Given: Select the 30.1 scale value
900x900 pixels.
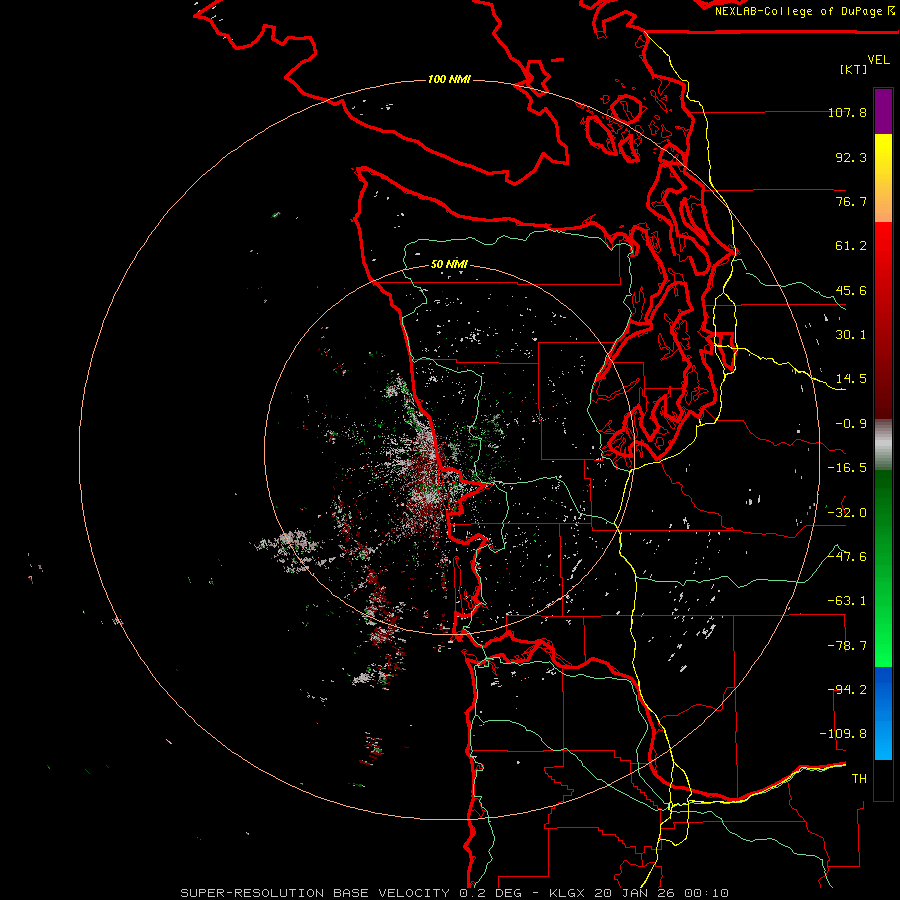Looking at the screenshot, I should coord(851,335).
